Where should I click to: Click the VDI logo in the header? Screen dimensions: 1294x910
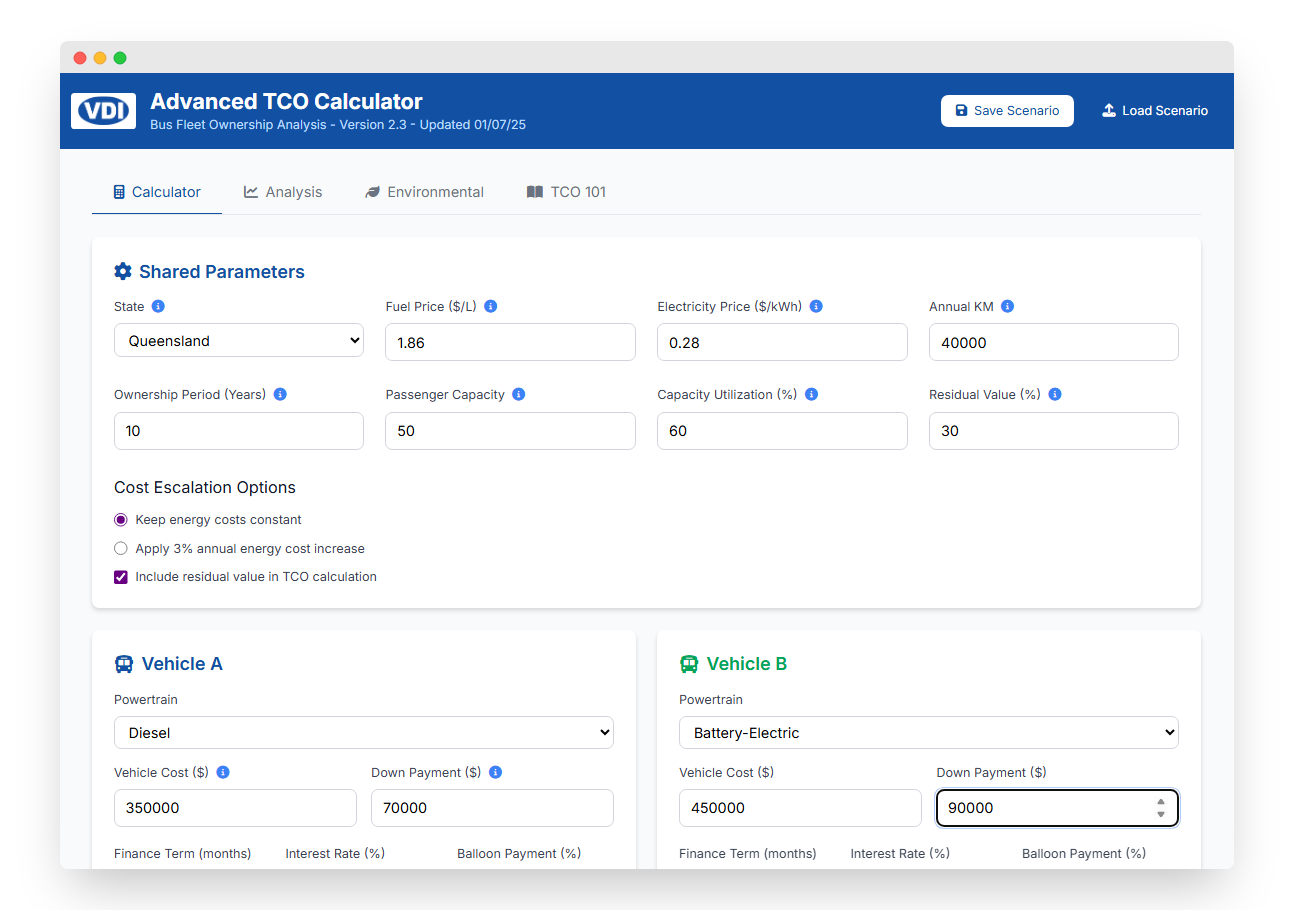pos(103,111)
